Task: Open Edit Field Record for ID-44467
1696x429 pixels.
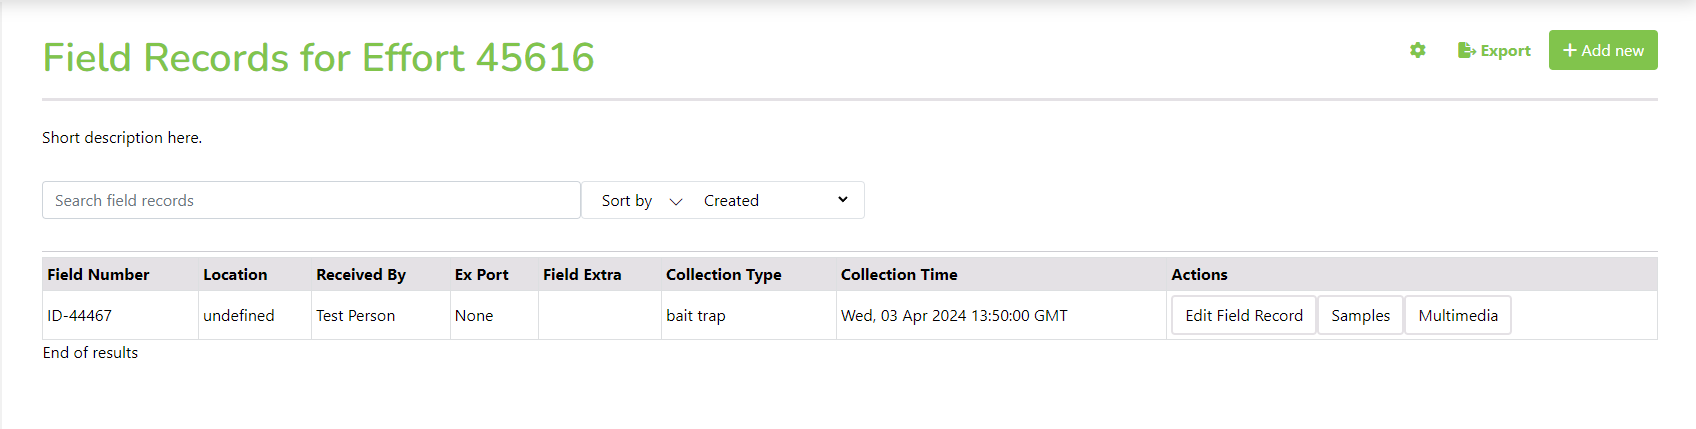Action: (1244, 315)
